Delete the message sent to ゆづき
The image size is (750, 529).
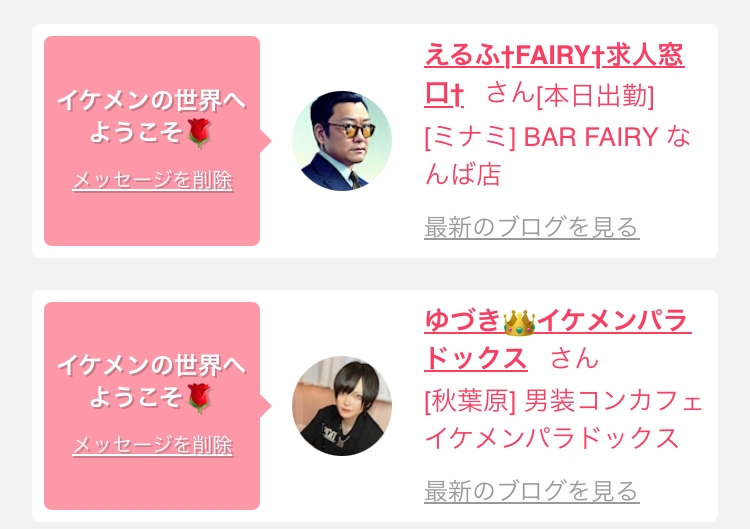tap(153, 445)
